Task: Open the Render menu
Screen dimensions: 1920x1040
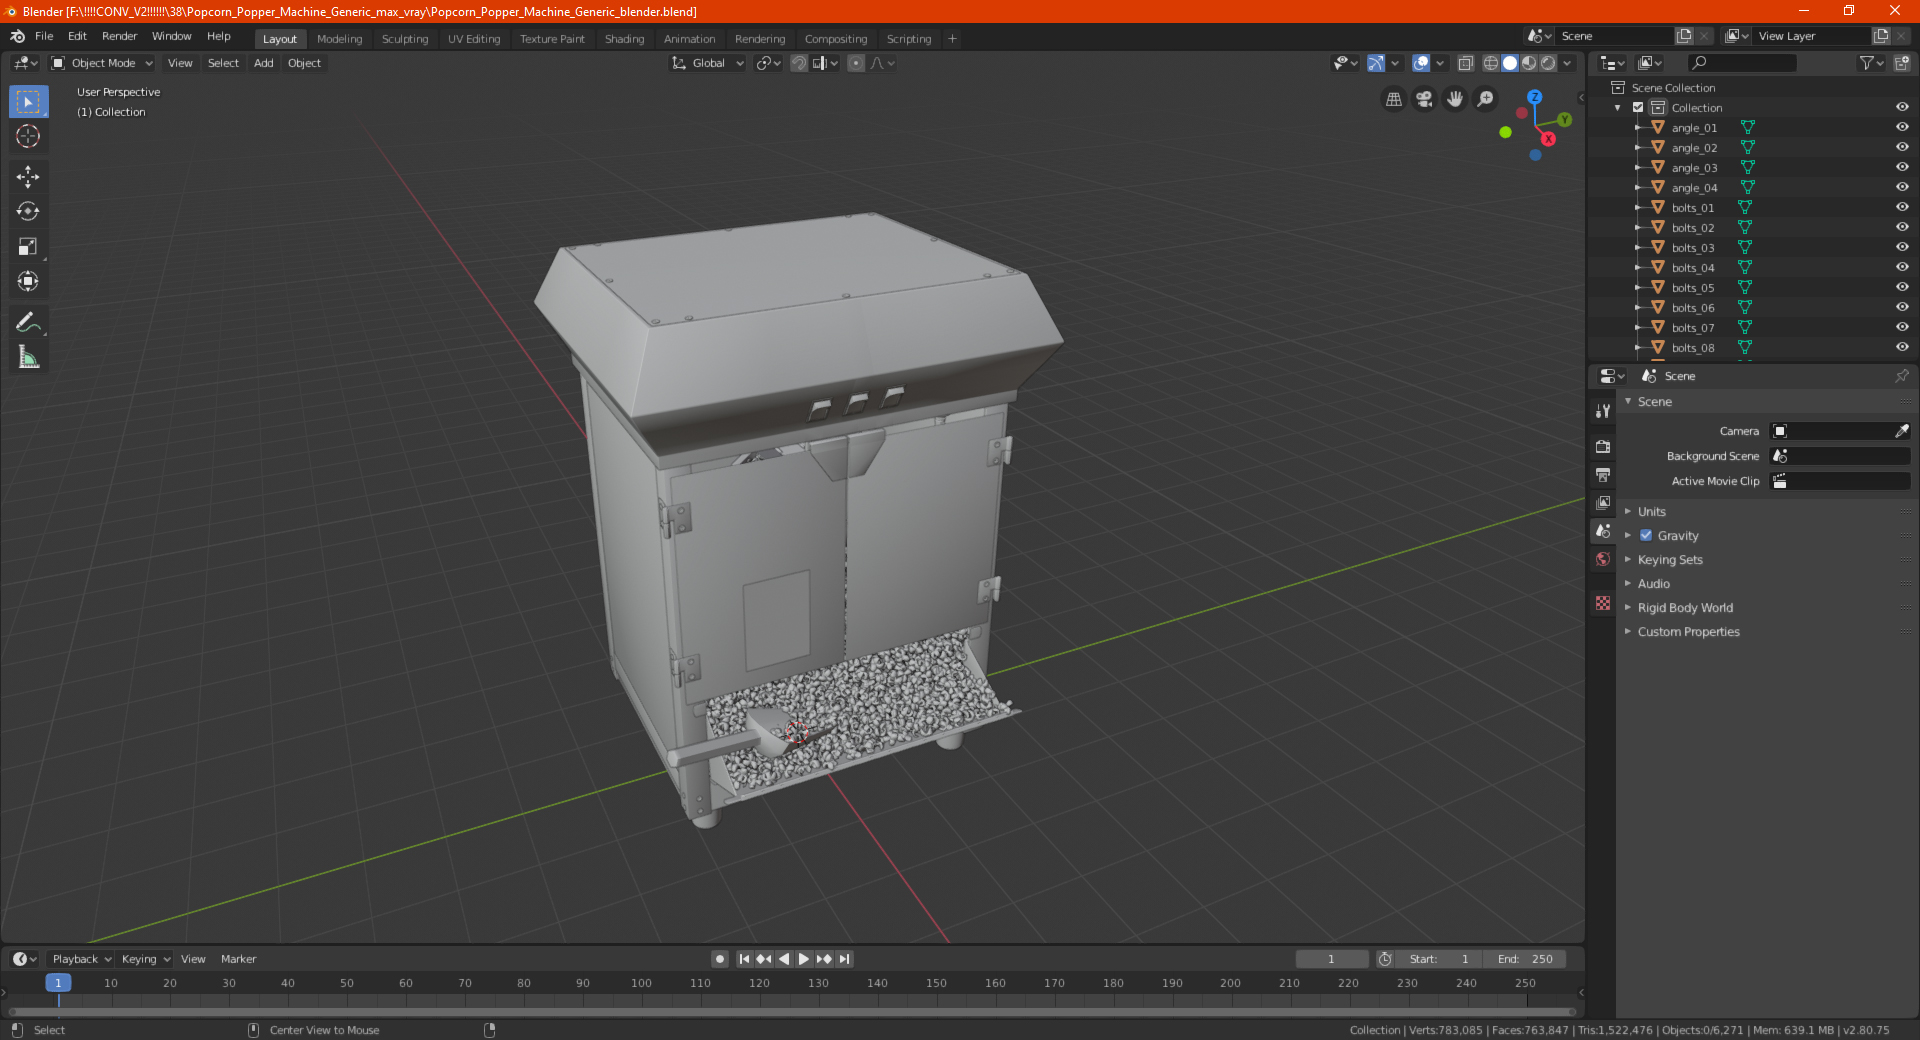Action: click(x=119, y=36)
